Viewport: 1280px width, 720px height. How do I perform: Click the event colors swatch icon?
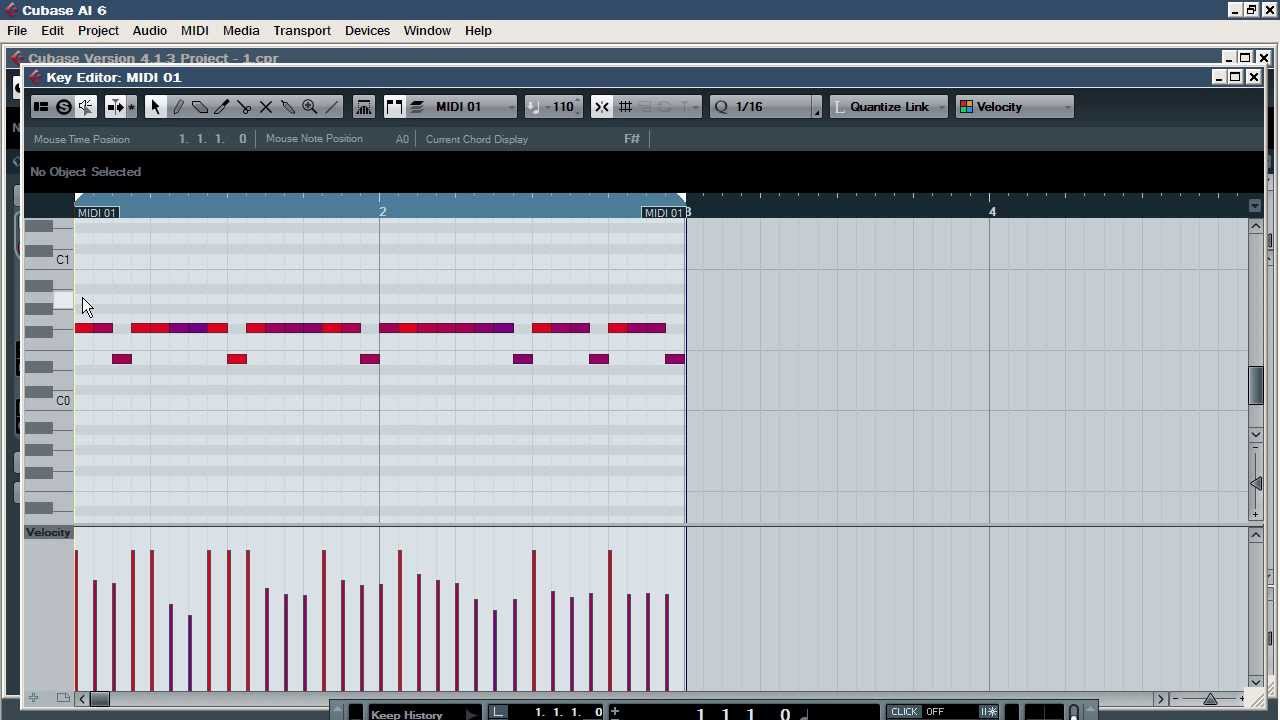pos(966,107)
